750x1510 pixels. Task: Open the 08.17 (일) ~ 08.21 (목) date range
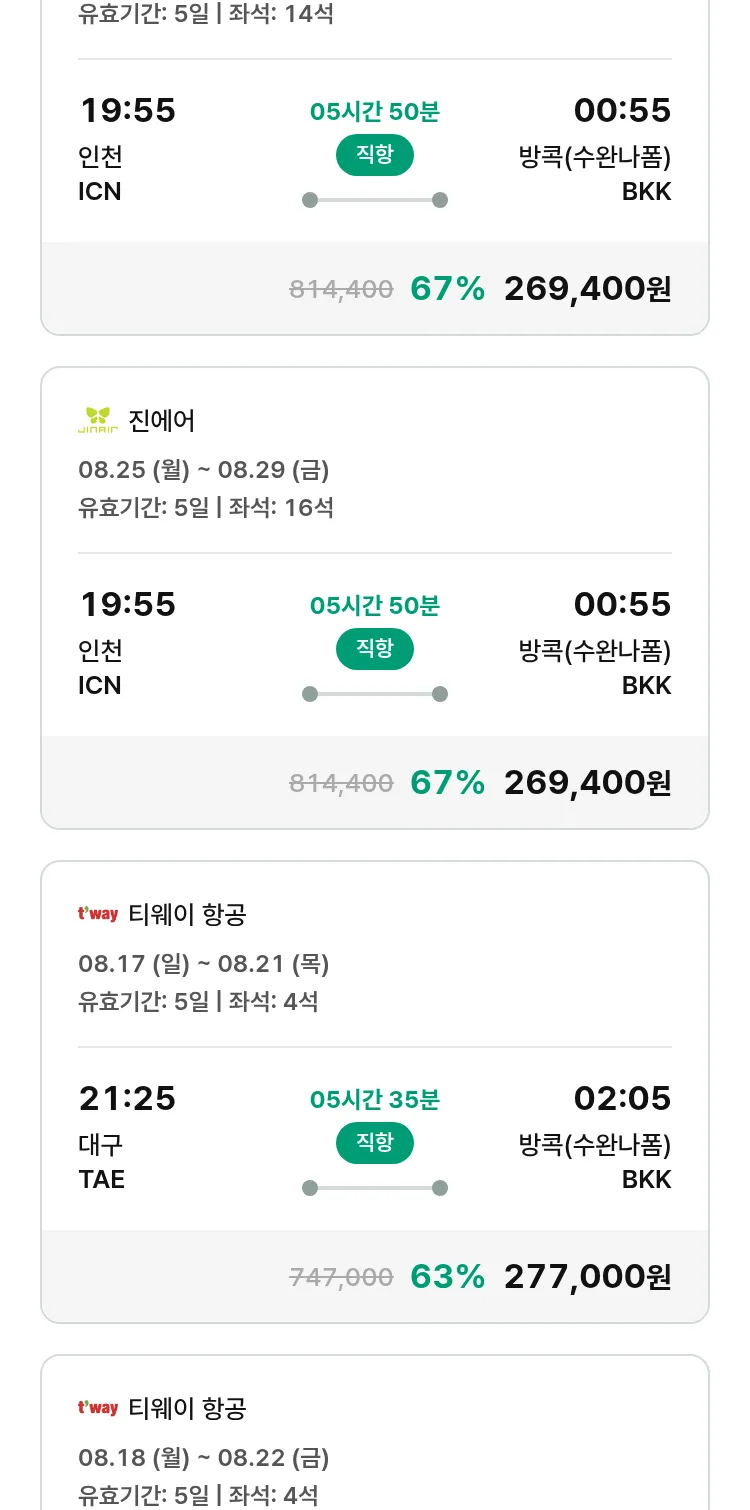(204, 964)
